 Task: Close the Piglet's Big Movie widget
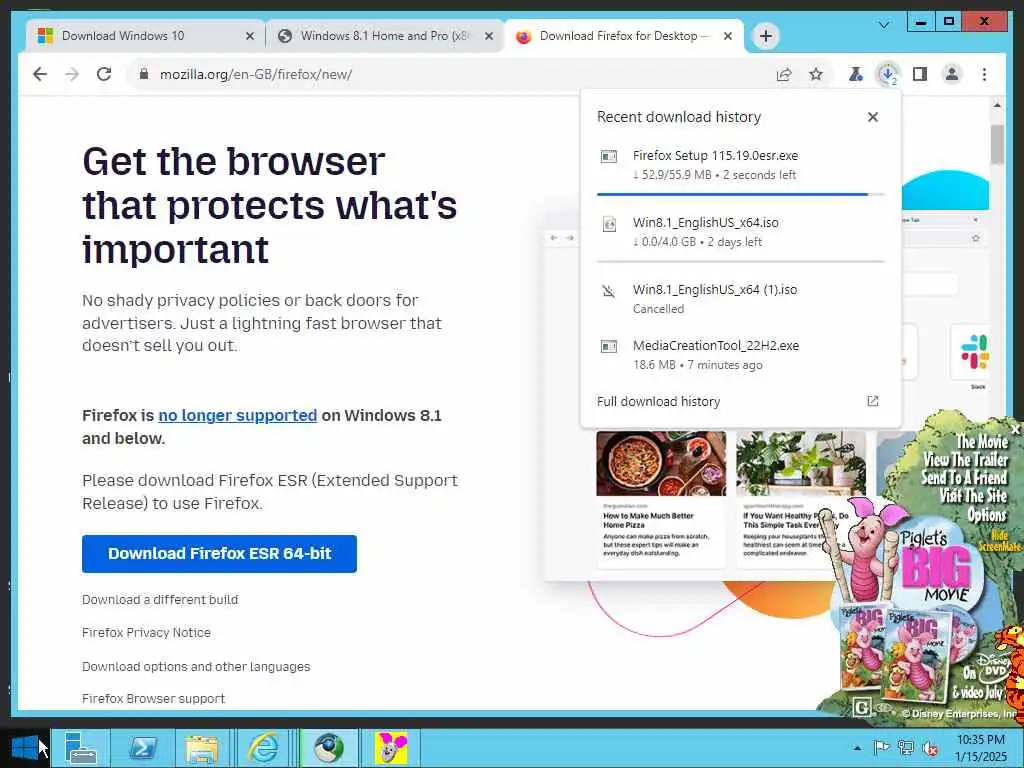click(x=1015, y=429)
